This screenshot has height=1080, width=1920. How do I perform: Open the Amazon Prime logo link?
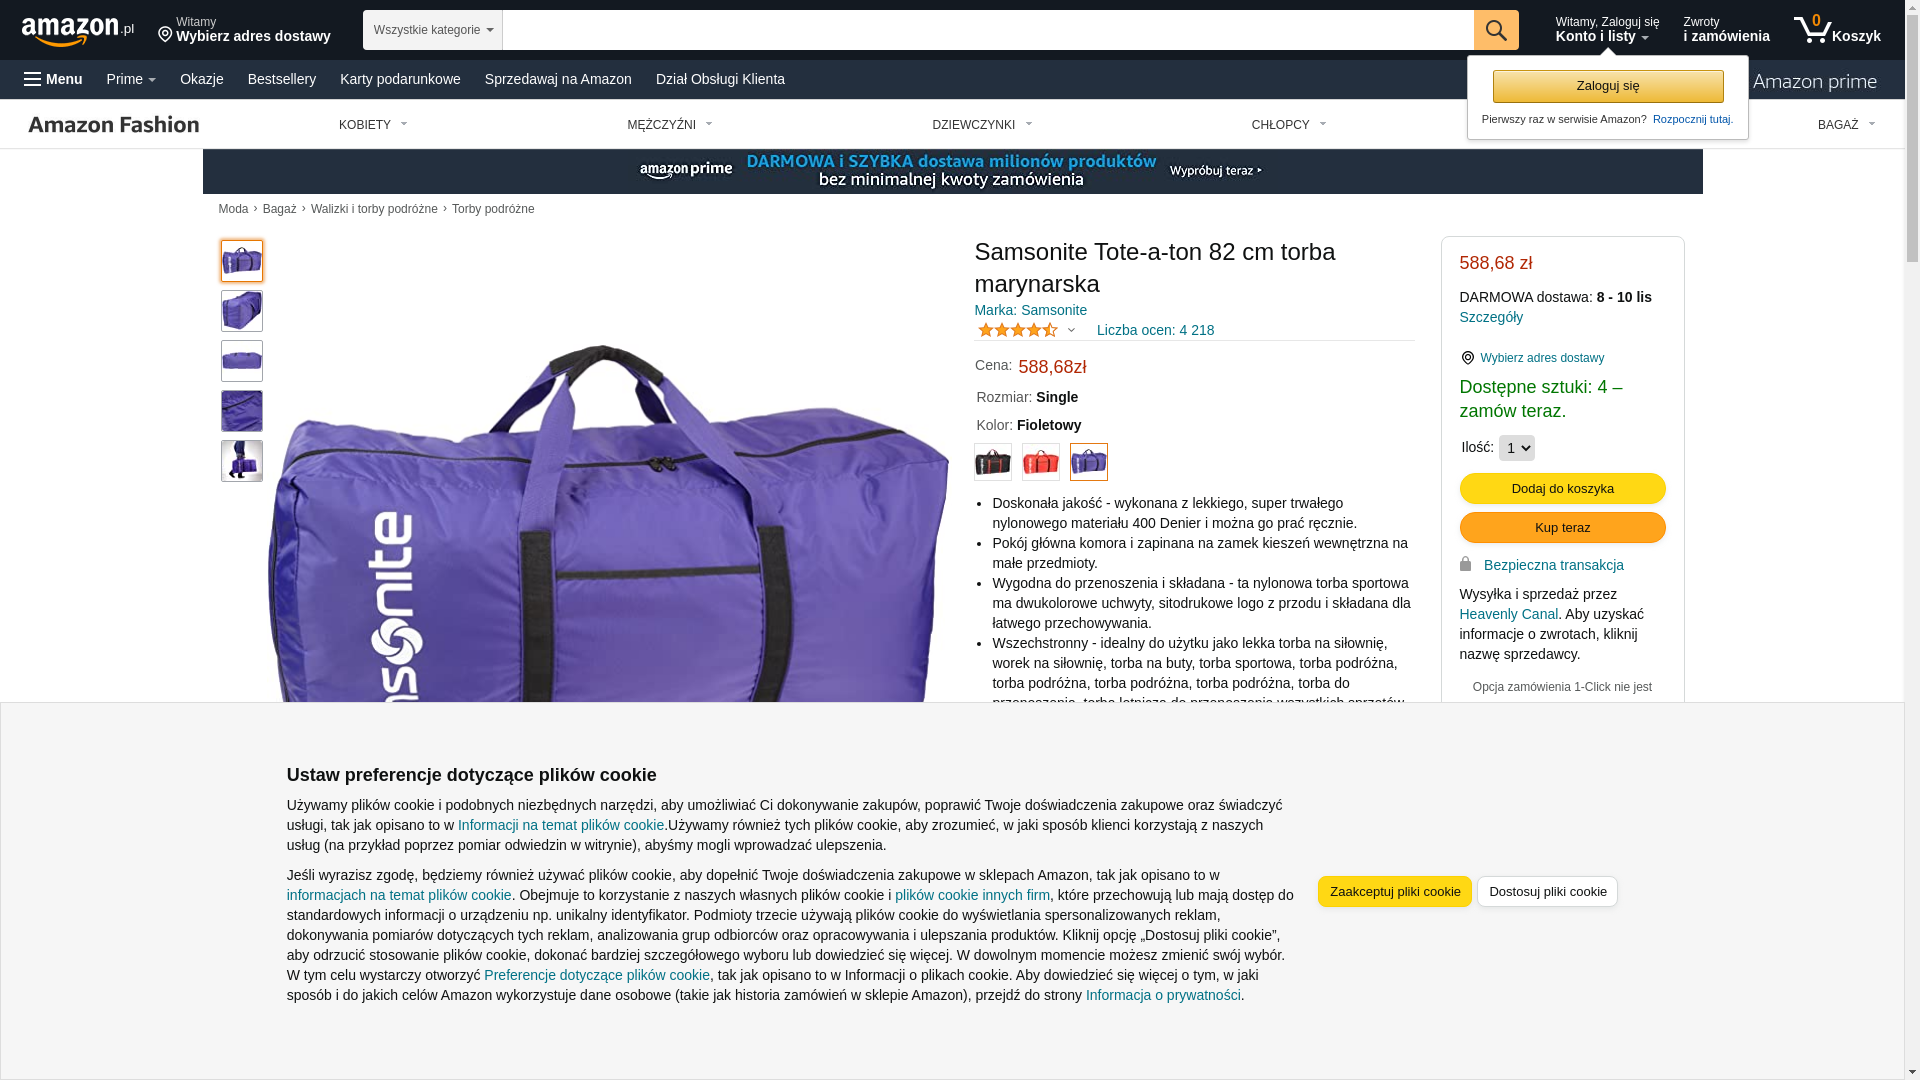click(x=1814, y=81)
